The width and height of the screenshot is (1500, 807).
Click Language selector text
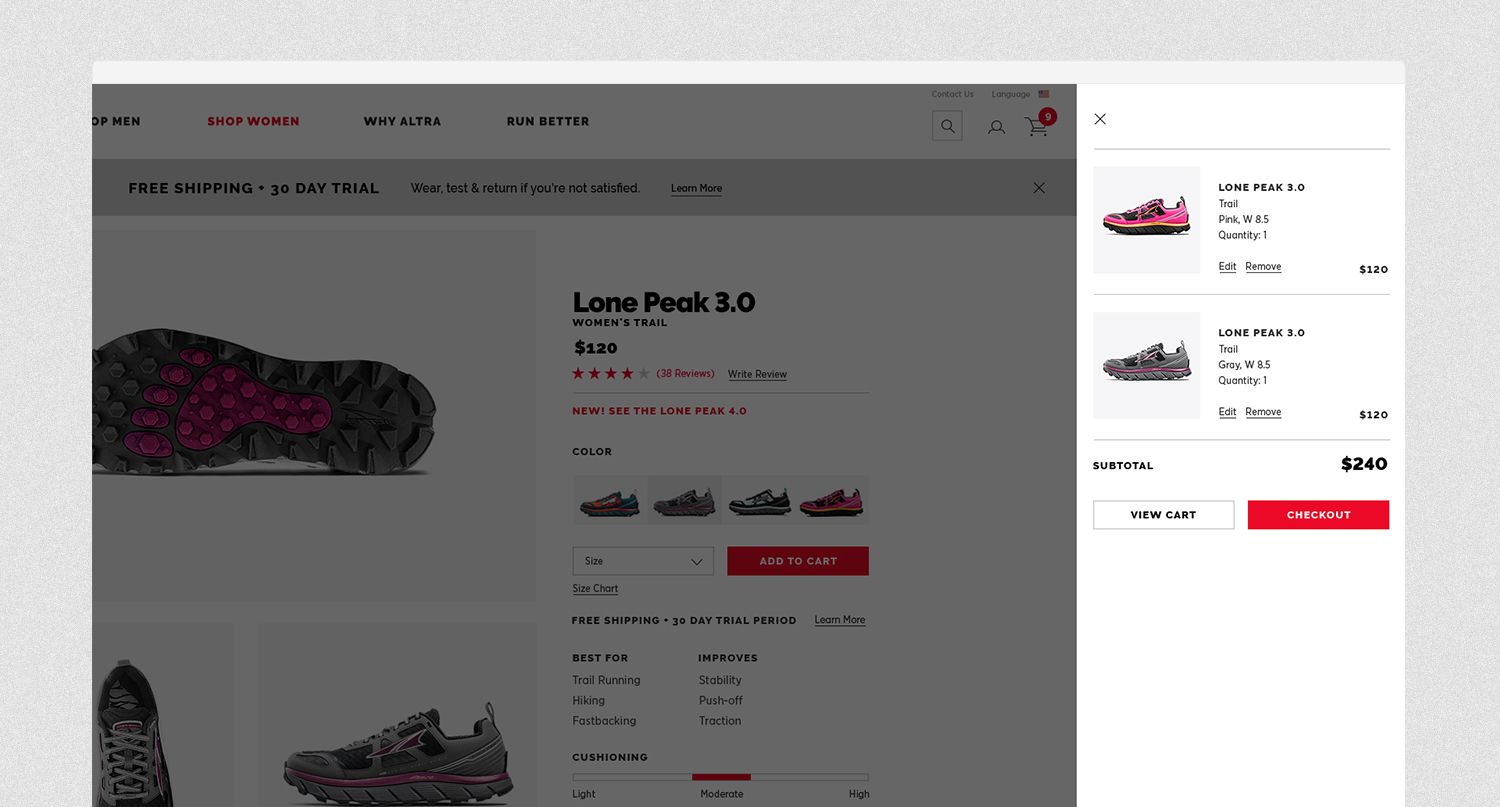(x=1010, y=94)
